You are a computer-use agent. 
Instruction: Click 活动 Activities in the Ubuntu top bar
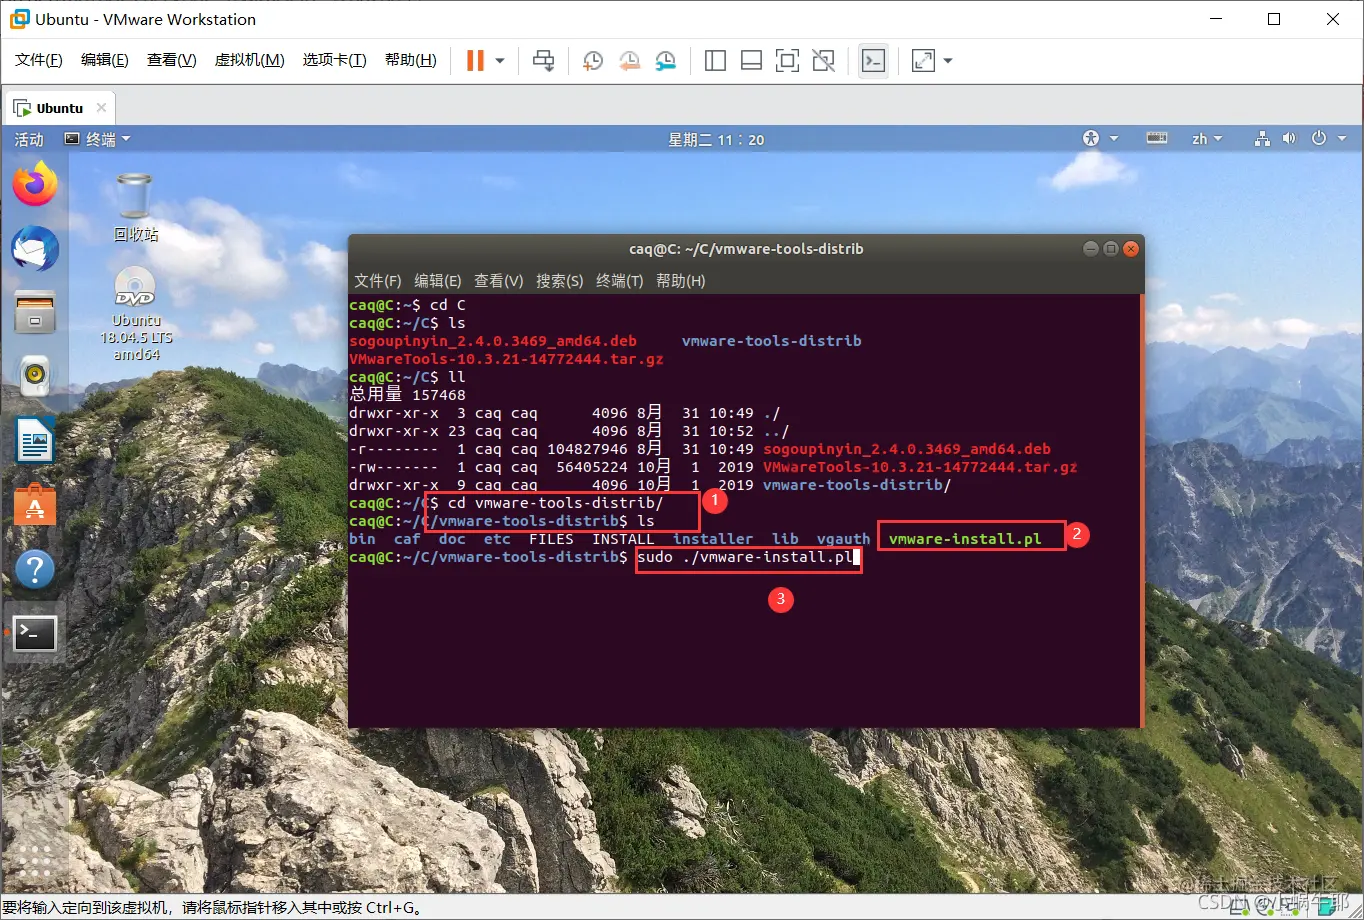29,139
